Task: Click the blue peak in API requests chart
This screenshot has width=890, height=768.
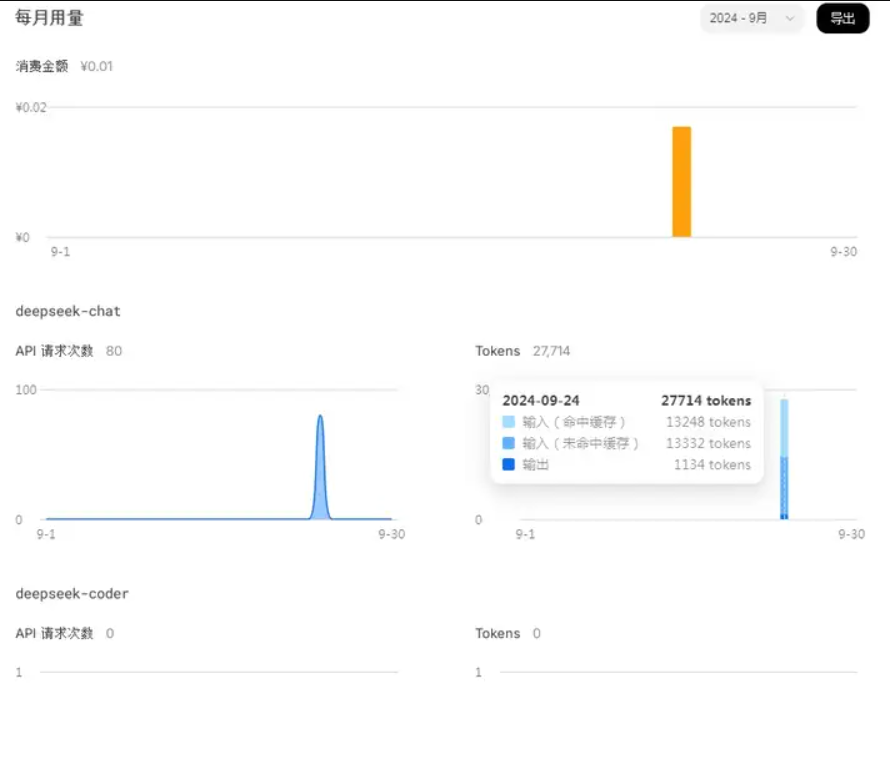Action: pos(321,467)
